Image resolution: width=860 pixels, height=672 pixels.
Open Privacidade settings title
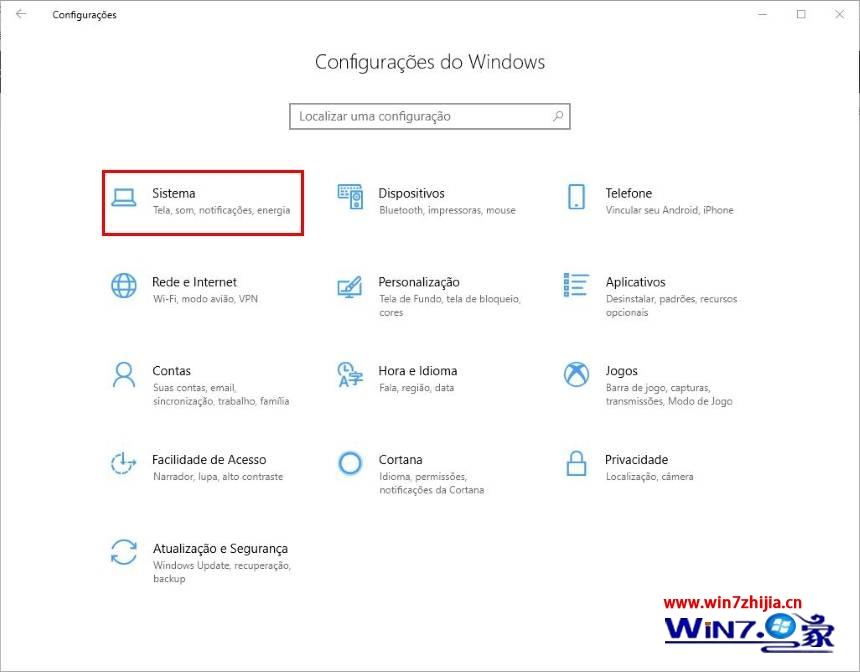tap(636, 460)
